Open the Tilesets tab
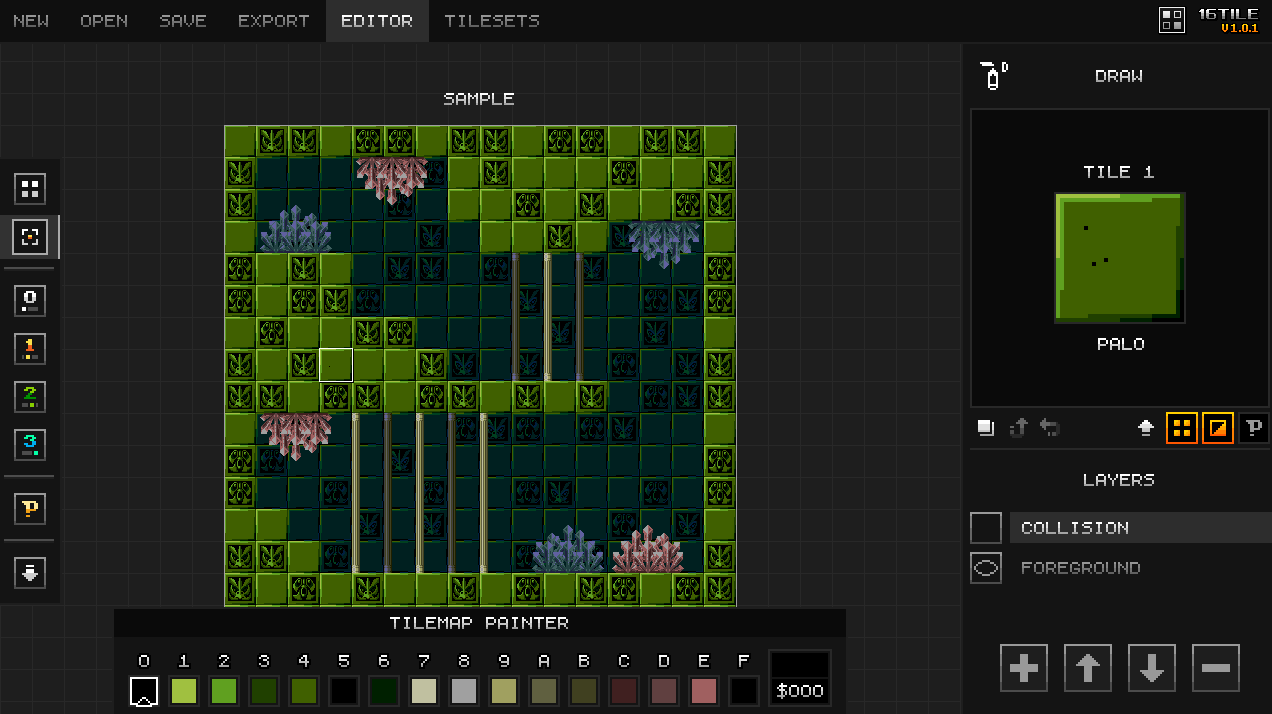The image size is (1272, 714). [x=492, y=21]
